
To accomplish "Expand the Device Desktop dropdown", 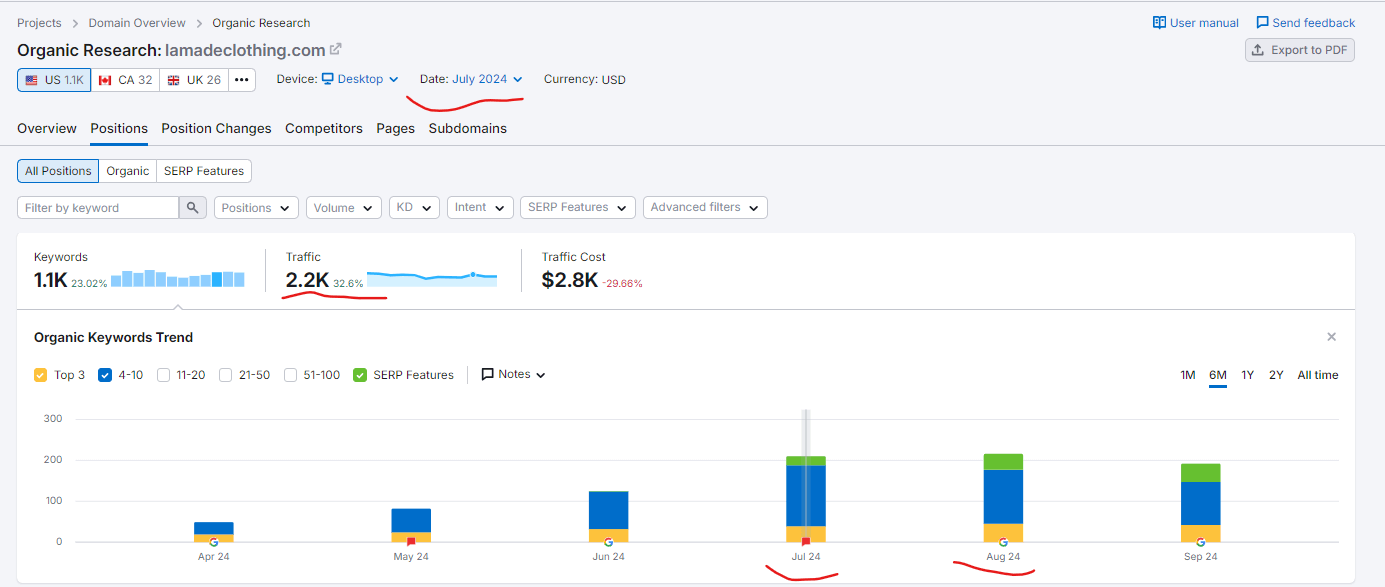I will pyautogui.click(x=359, y=79).
